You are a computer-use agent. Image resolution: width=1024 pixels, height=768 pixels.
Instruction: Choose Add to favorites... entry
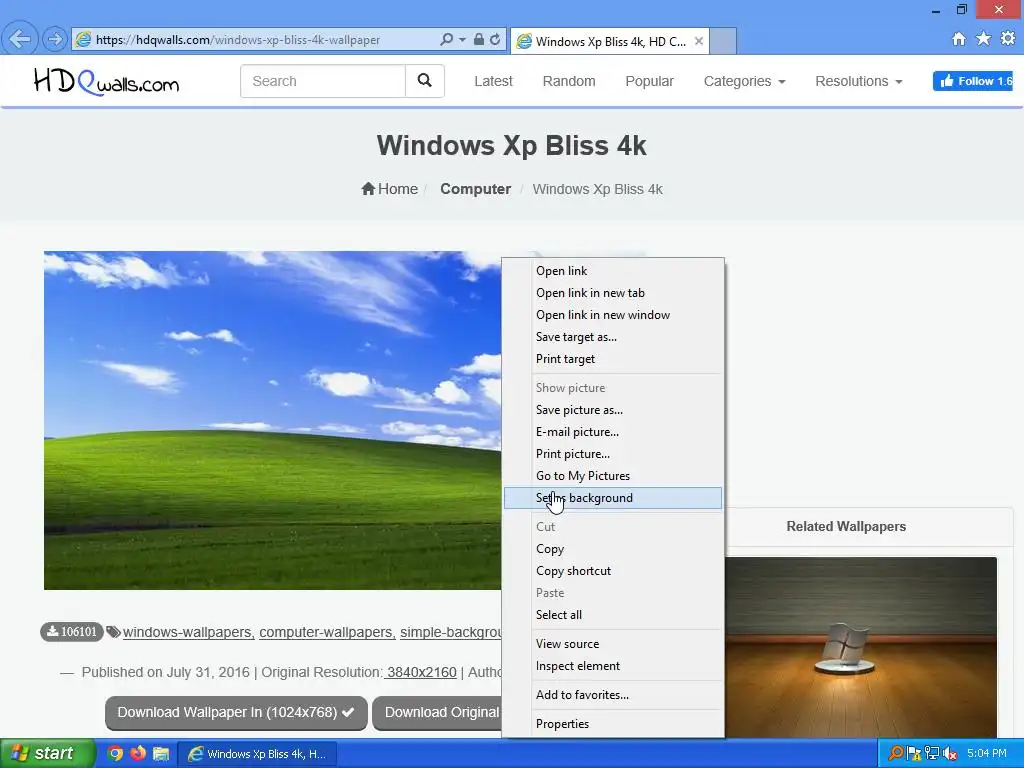[x=613, y=695]
